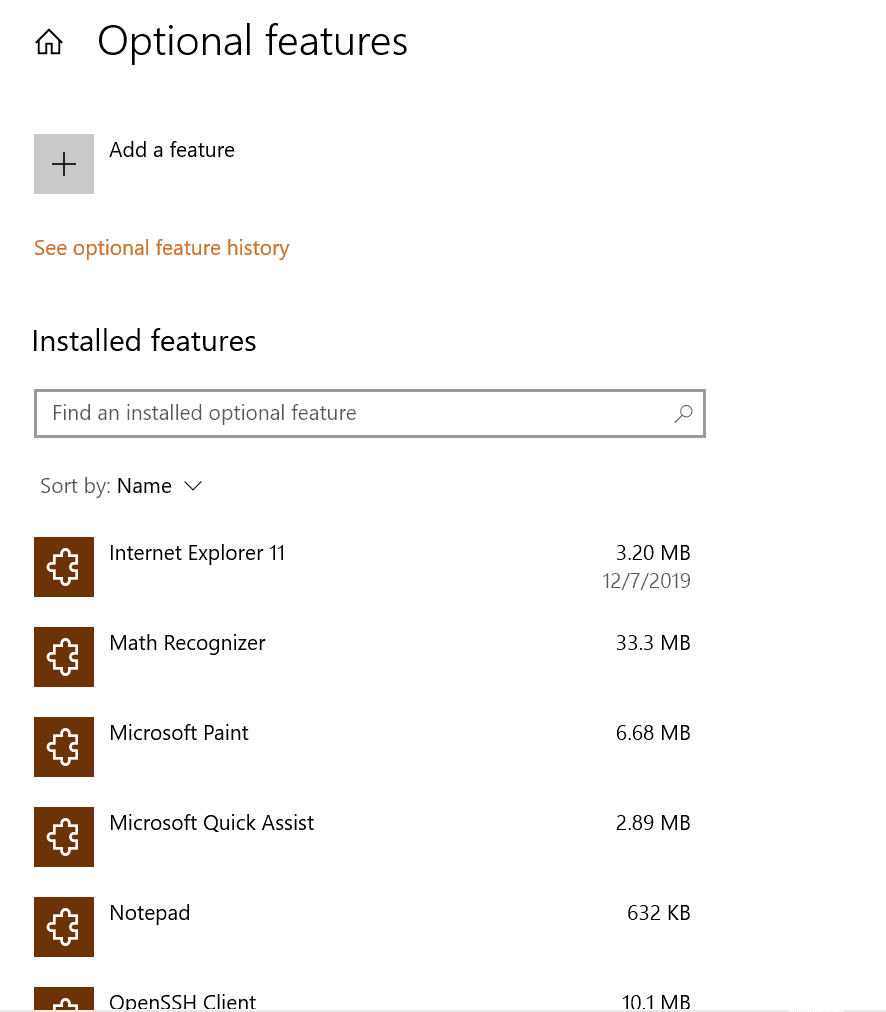The height and width of the screenshot is (1012, 886).
Task: Click the 2.89 MB size value
Action: click(653, 823)
